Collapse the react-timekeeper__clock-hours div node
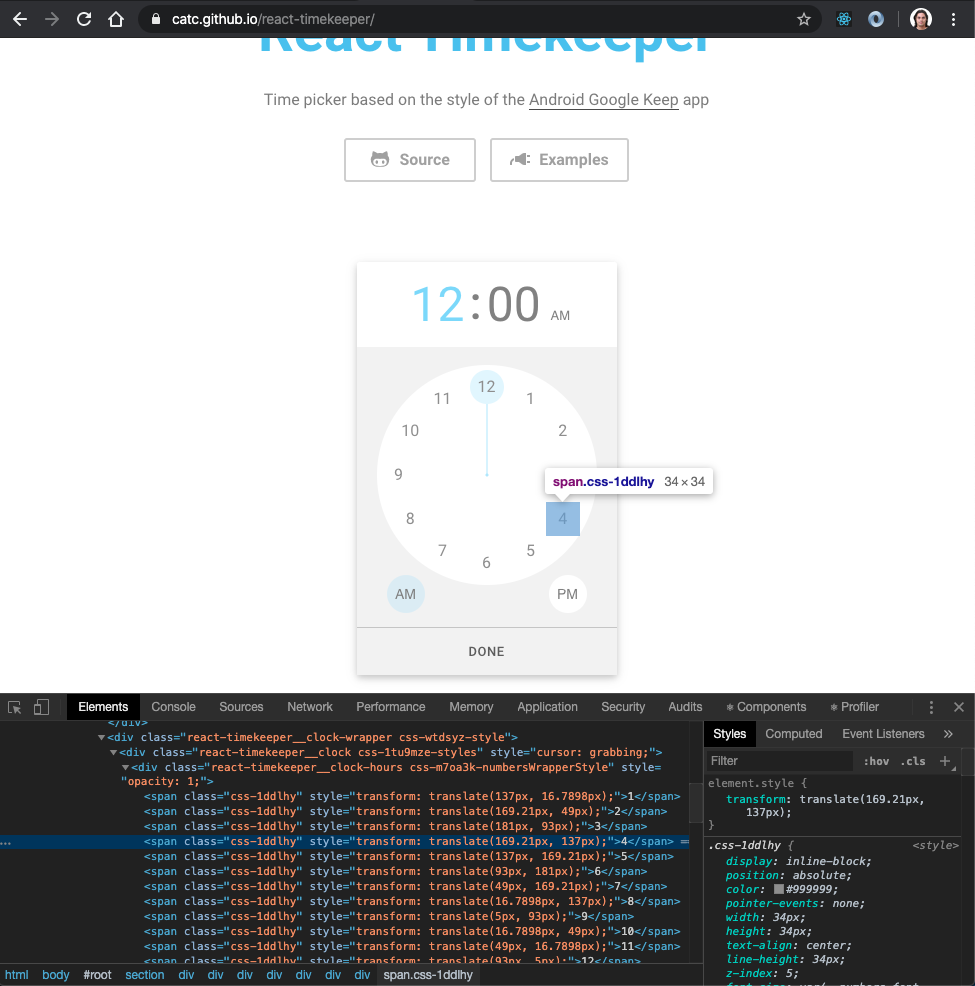This screenshot has width=975, height=986. pos(125,767)
